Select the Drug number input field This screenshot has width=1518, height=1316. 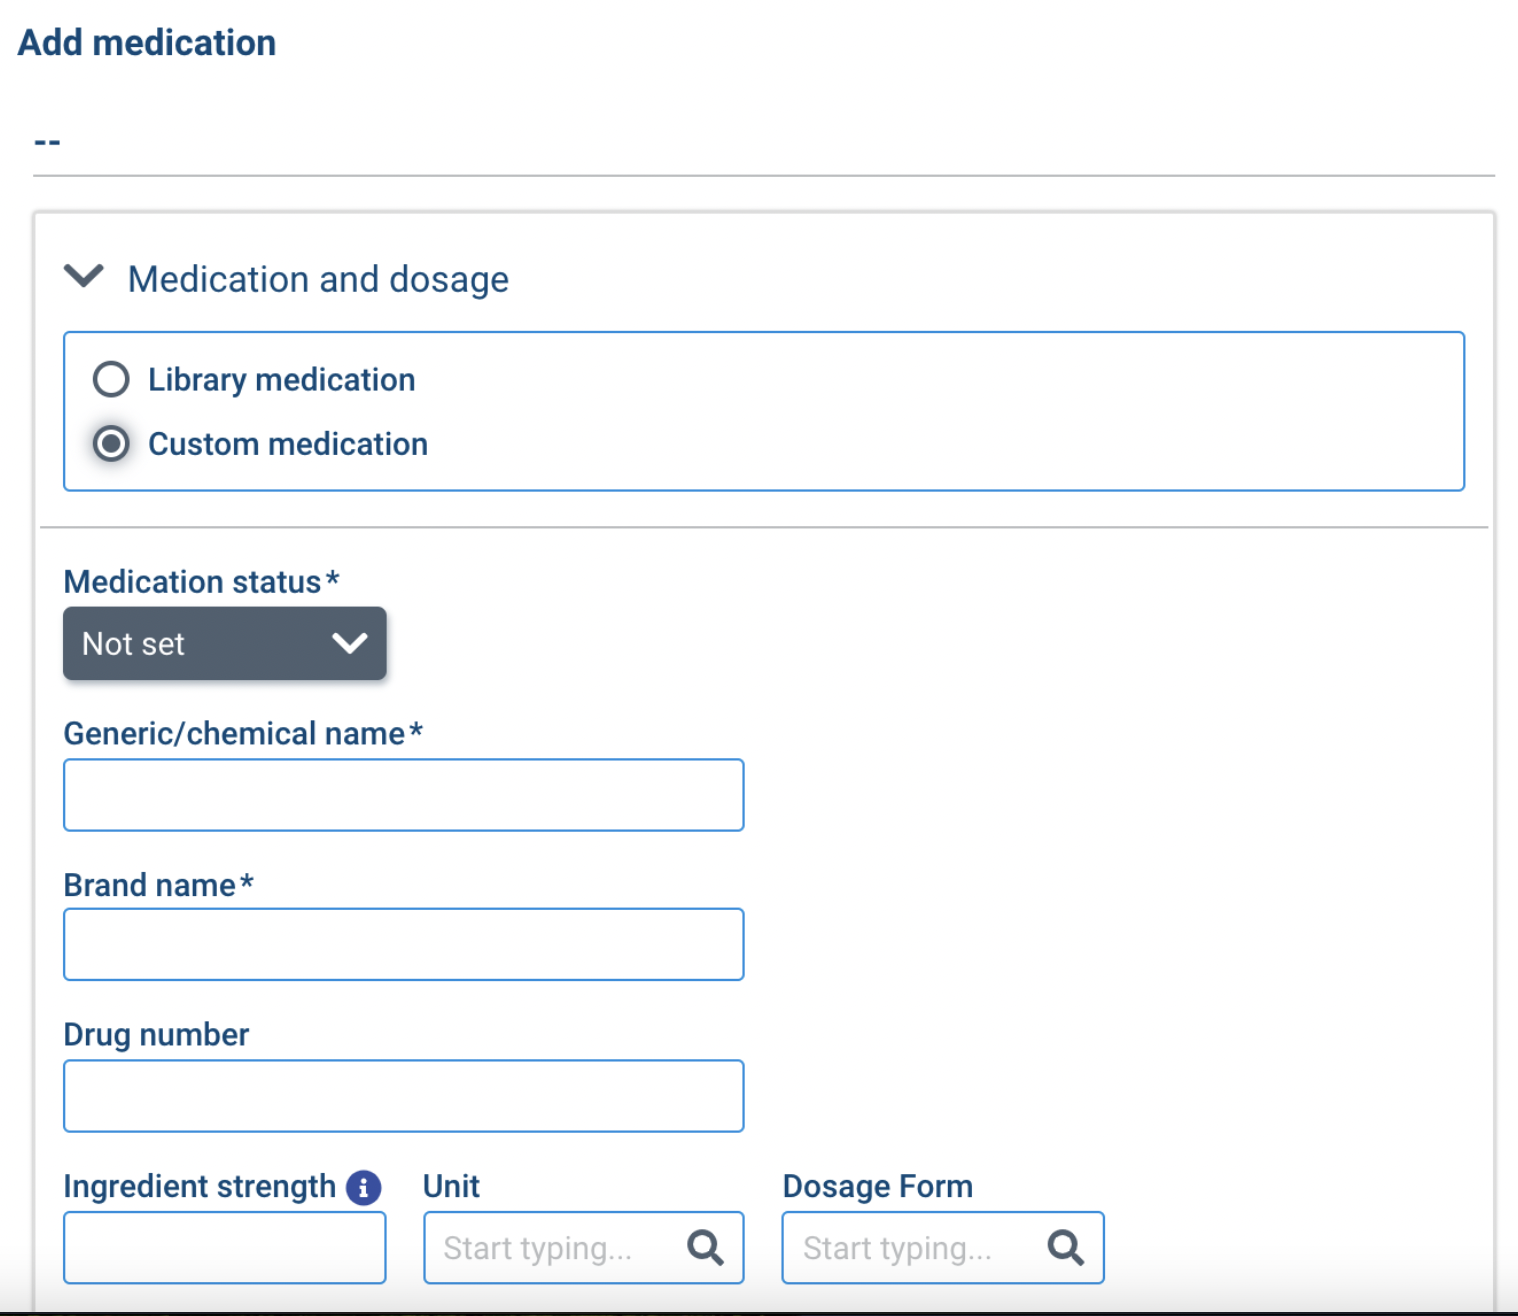[x=403, y=1096]
